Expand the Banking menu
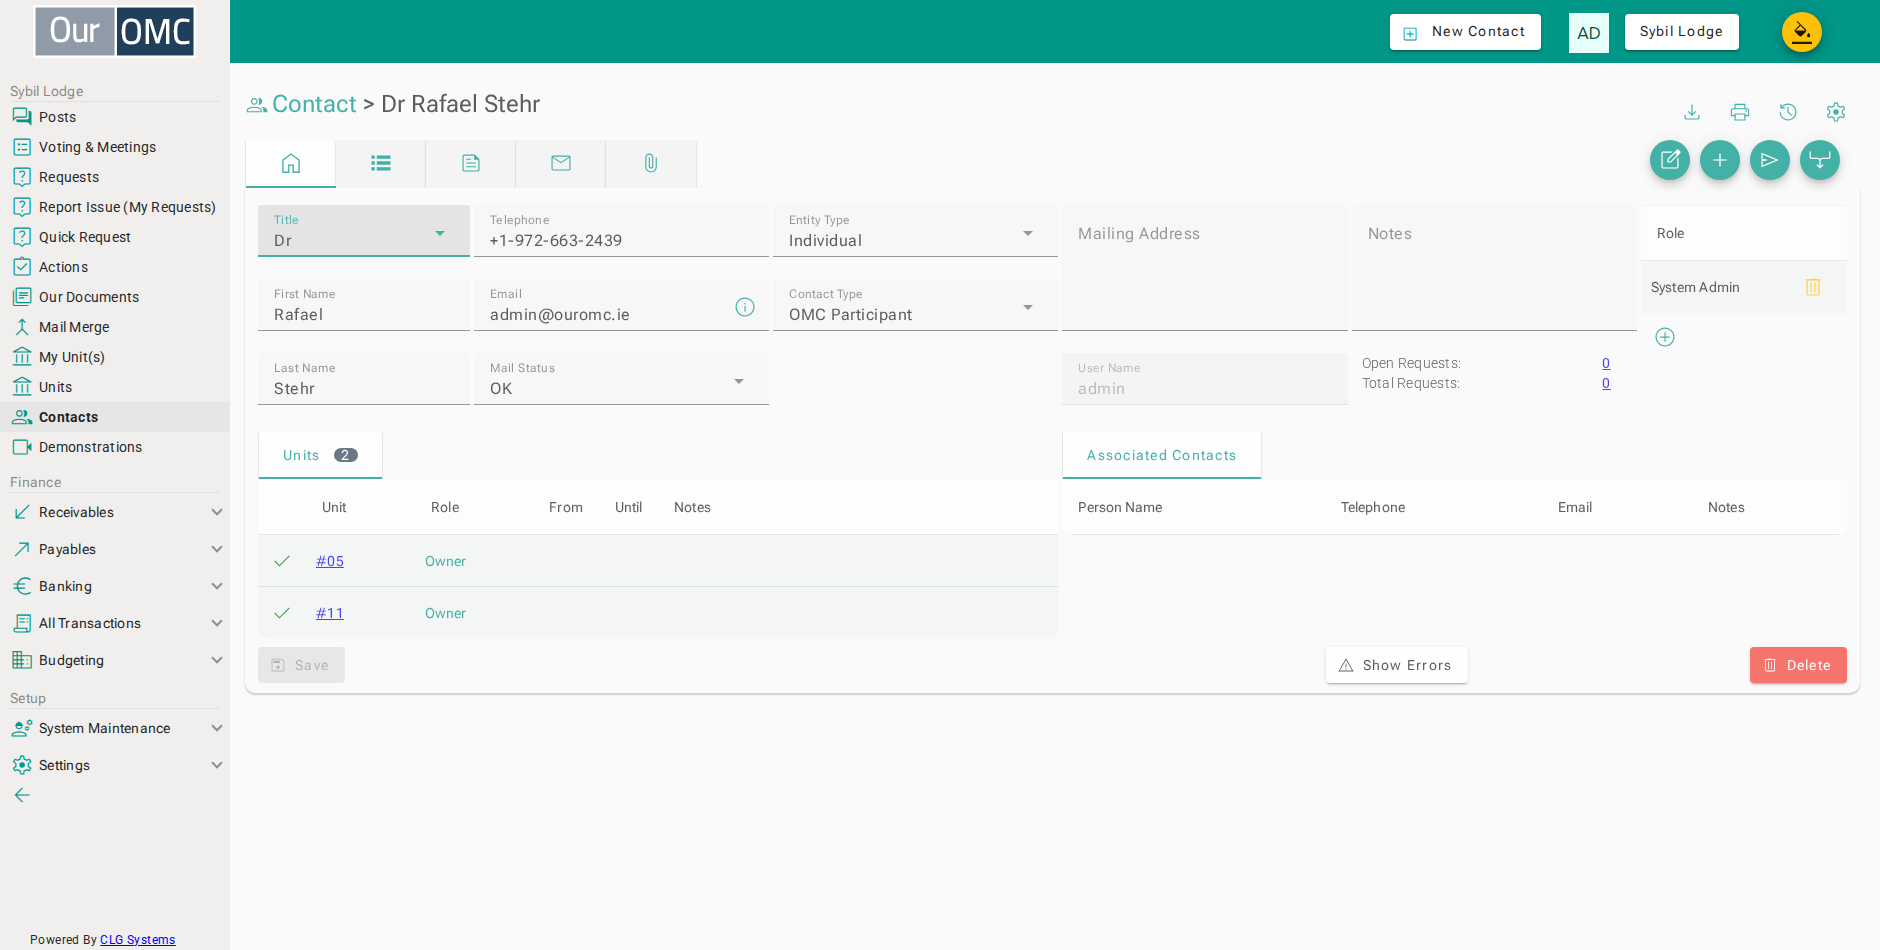Image resolution: width=1880 pixels, height=950 pixels. pyautogui.click(x=115, y=586)
